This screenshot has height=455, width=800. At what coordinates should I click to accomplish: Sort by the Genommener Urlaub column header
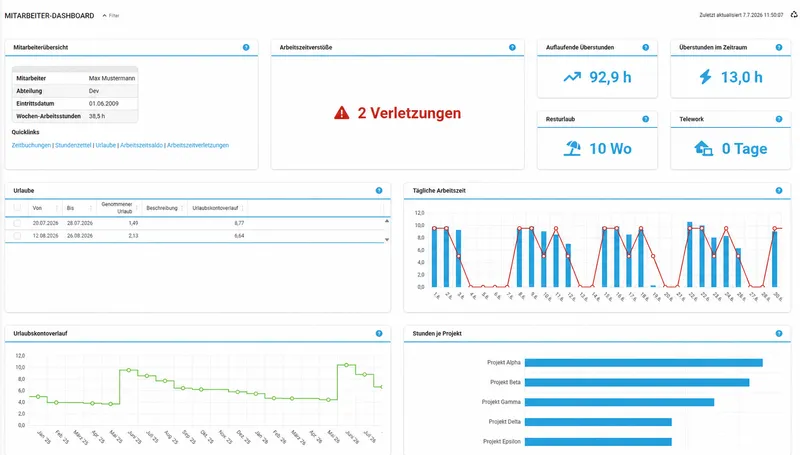(117, 208)
